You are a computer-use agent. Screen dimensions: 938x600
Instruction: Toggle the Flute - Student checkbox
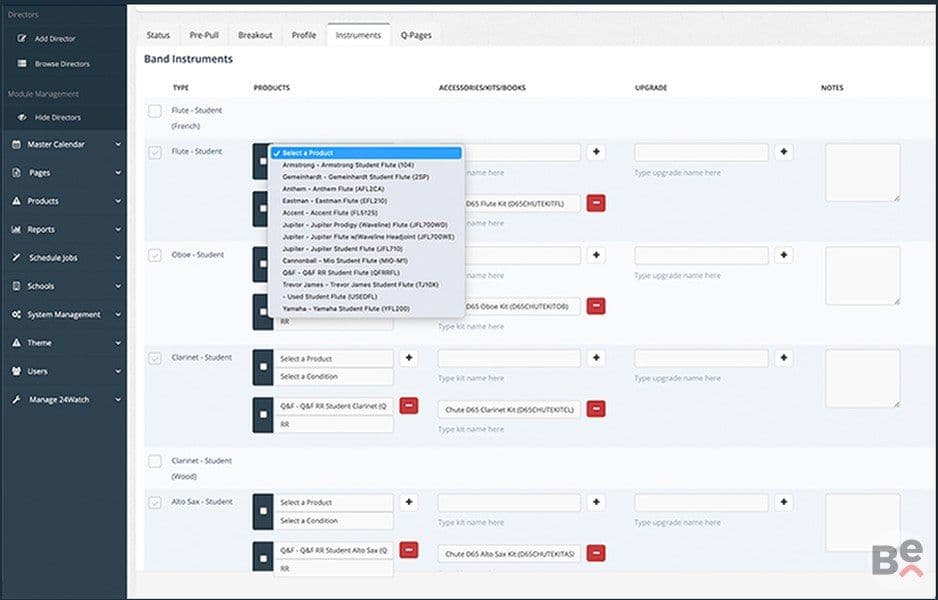(155, 152)
